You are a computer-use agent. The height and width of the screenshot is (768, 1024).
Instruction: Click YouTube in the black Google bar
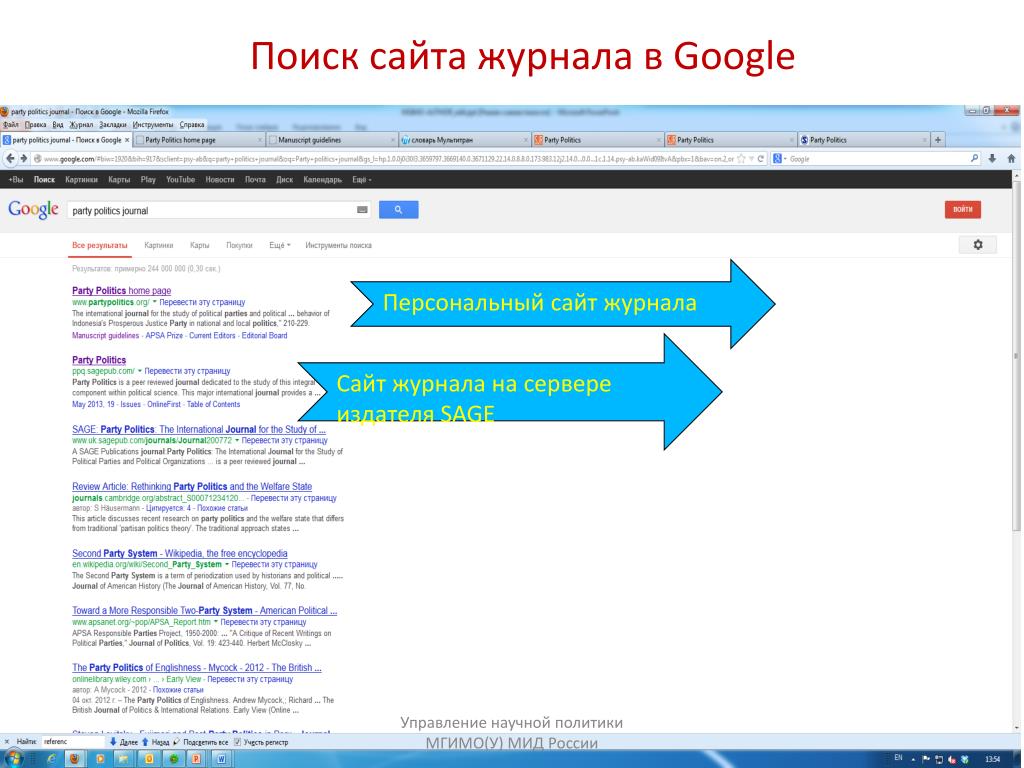(180, 180)
